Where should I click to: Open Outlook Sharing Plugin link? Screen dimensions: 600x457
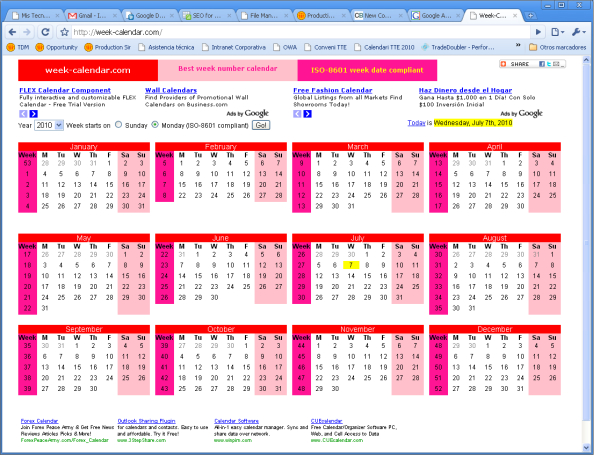point(147,421)
